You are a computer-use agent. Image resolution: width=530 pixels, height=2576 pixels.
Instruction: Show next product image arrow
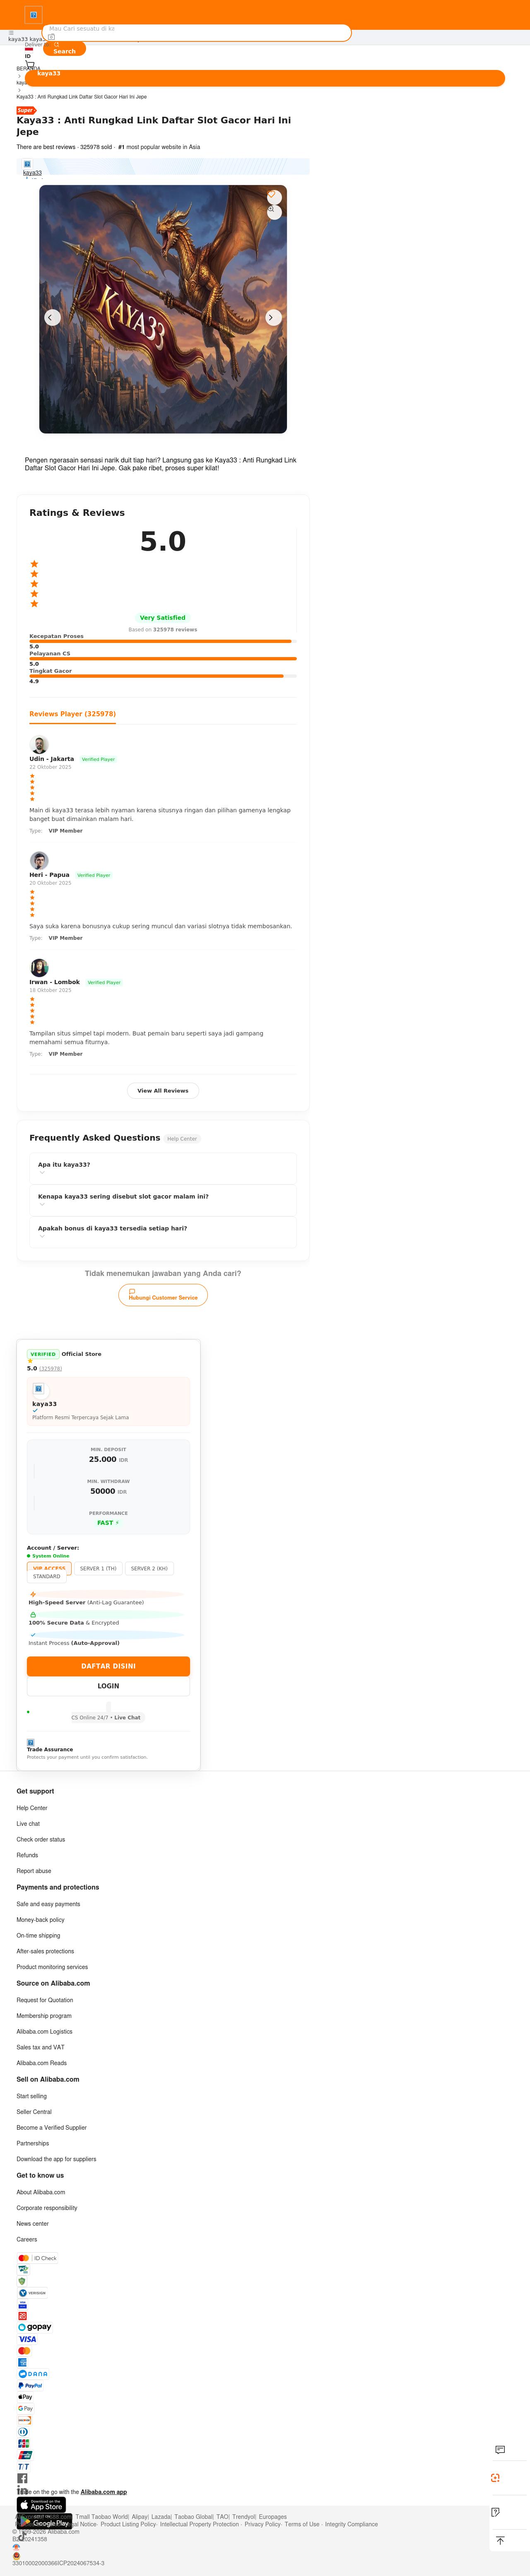coord(272,317)
